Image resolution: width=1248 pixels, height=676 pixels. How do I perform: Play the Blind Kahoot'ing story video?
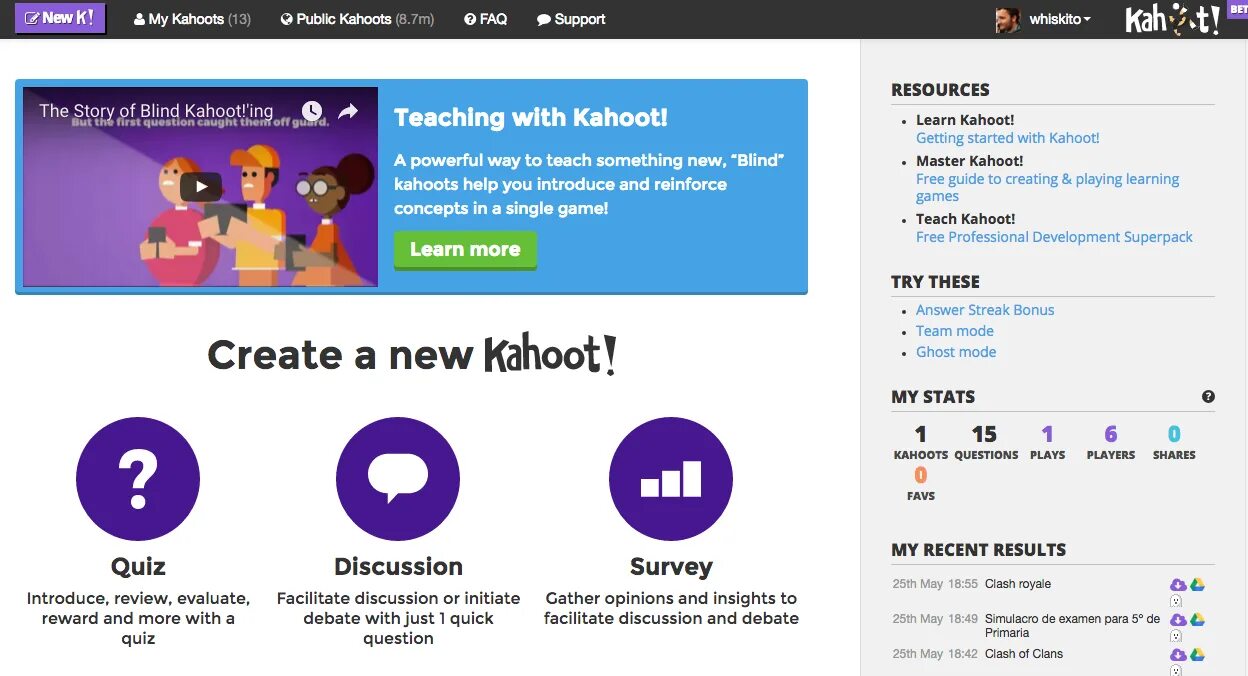point(201,186)
